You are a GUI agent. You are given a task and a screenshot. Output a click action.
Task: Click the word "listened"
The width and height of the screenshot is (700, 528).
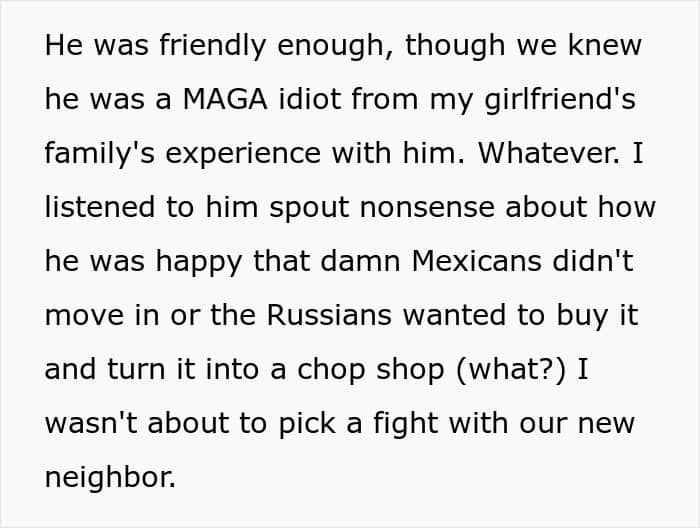point(100,207)
